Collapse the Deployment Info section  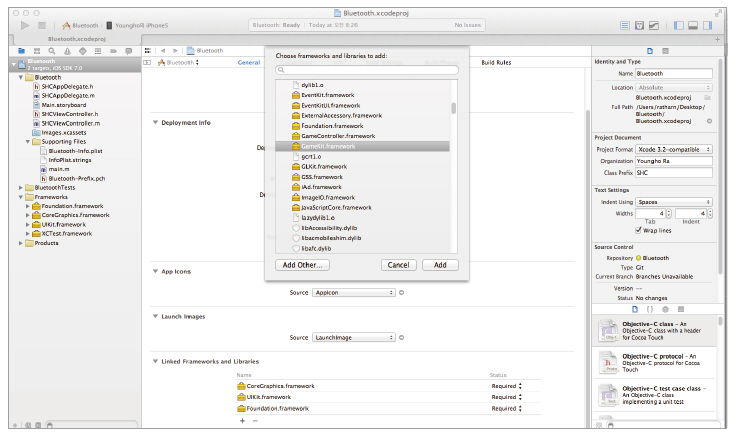click(x=154, y=123)
